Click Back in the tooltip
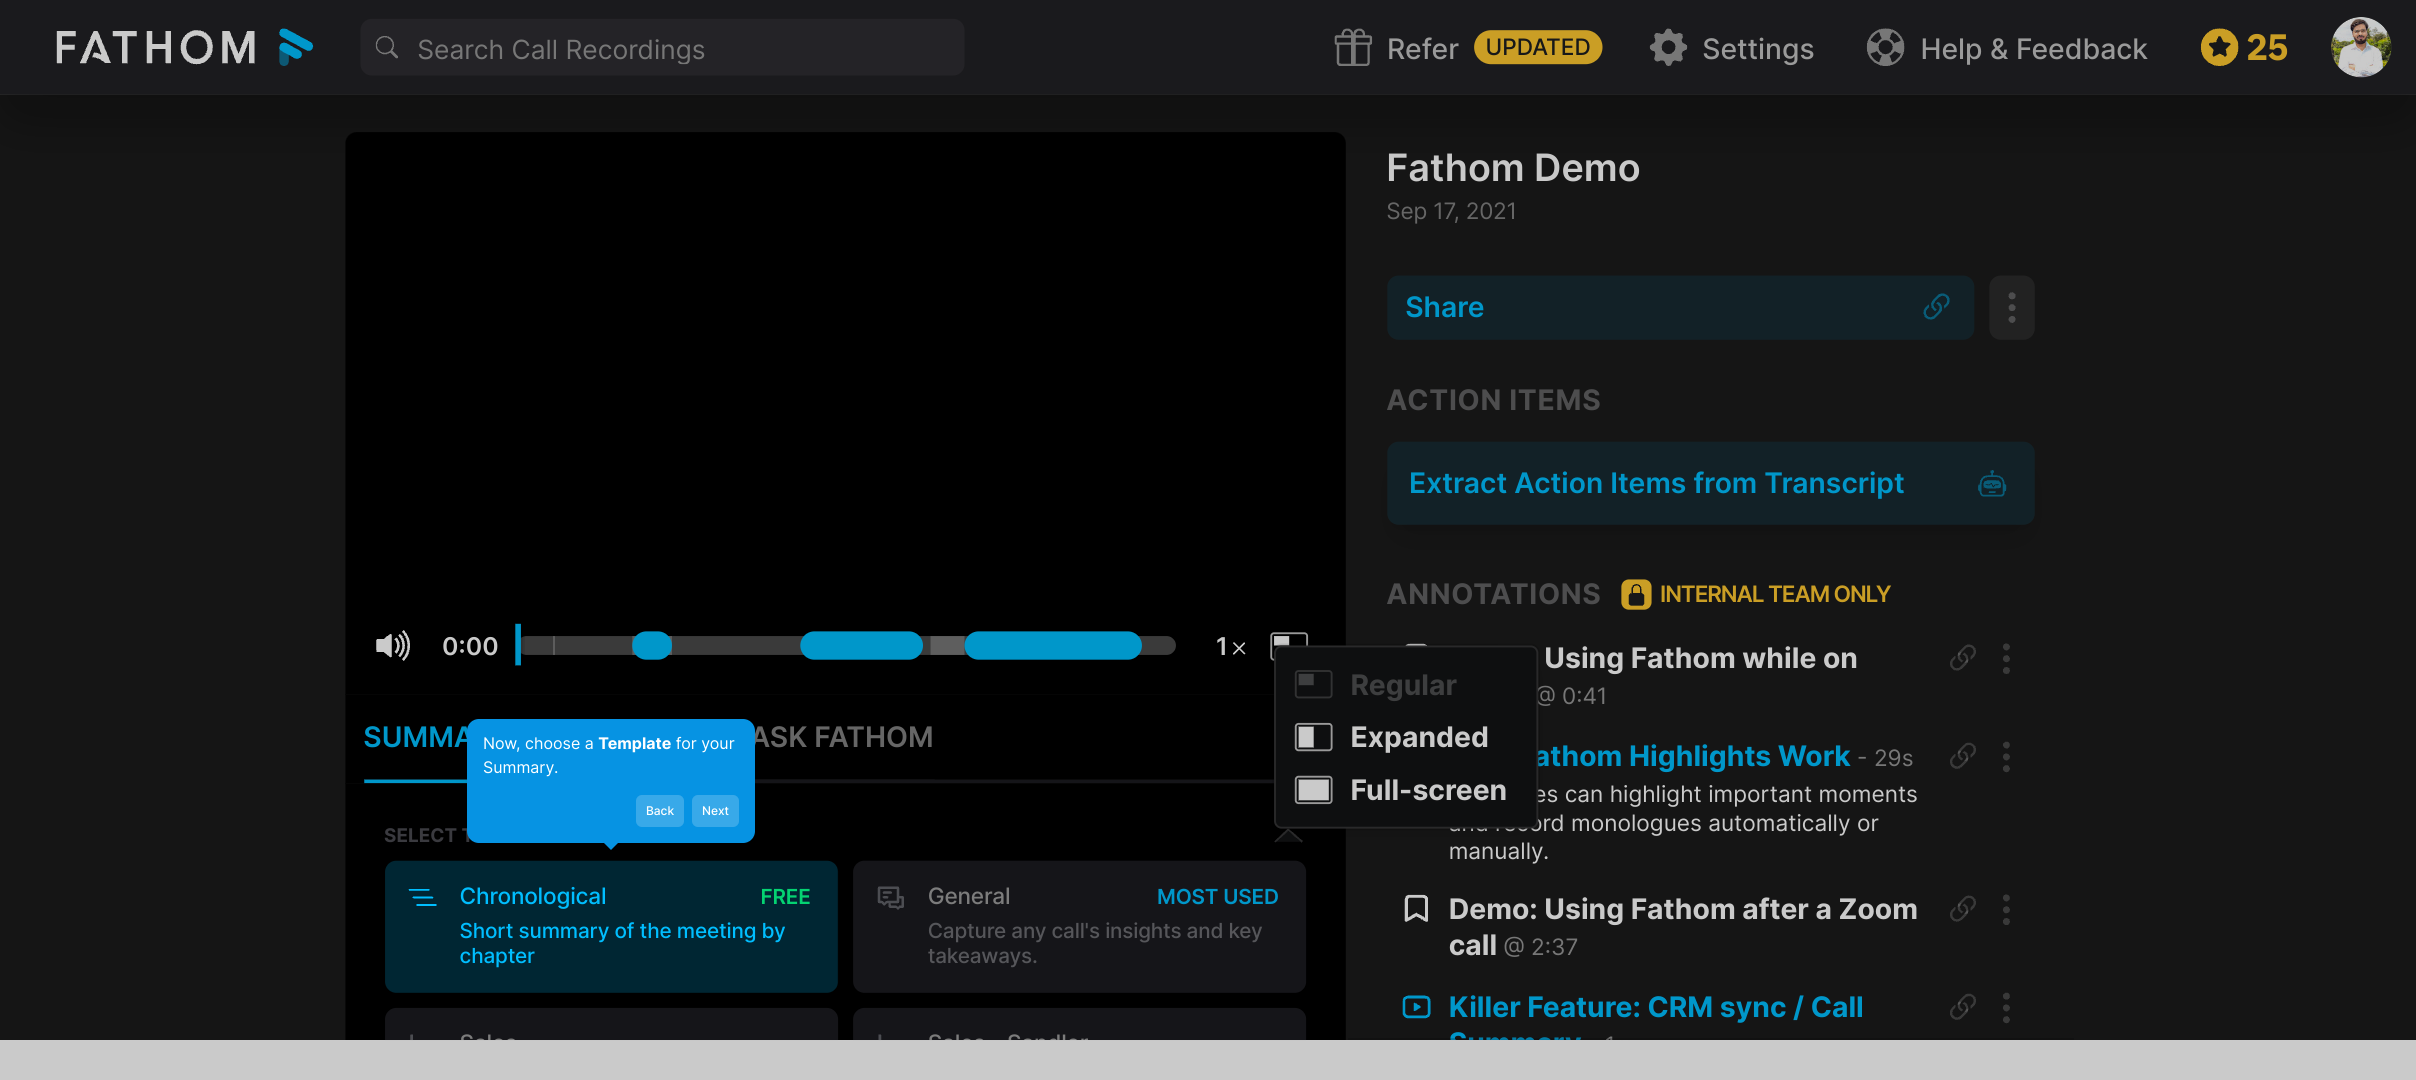Screen dimensions: 2416x1080 click(660, 811)
